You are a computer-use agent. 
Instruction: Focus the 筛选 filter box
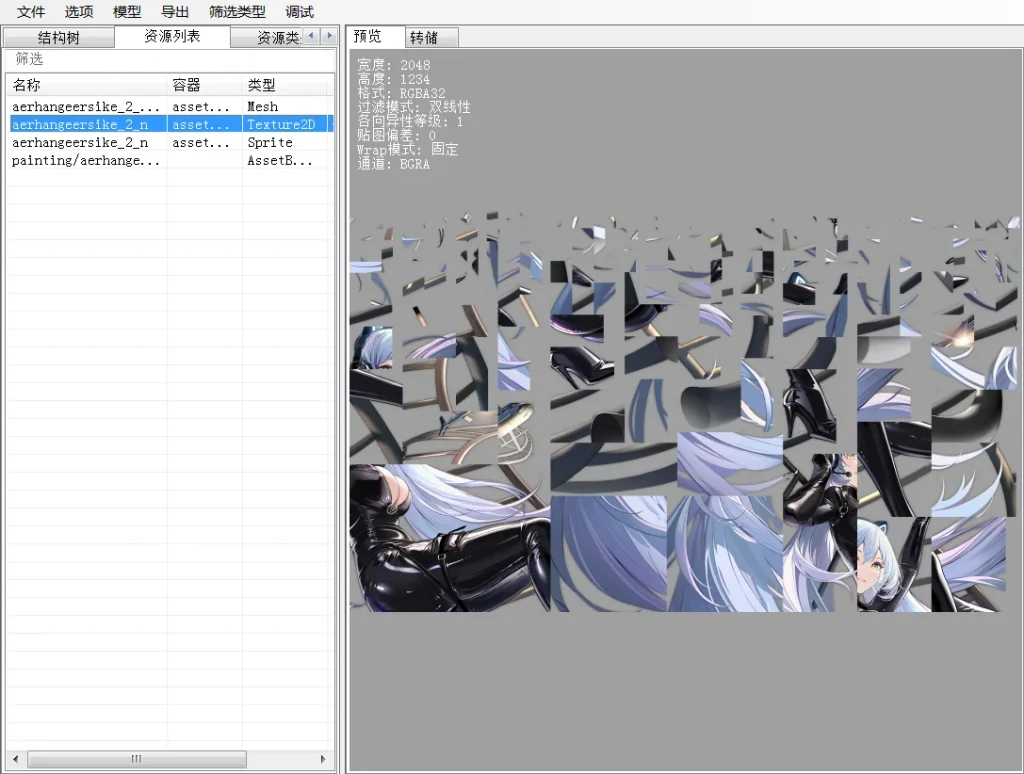pyautogui.click(x=170, y=59)
